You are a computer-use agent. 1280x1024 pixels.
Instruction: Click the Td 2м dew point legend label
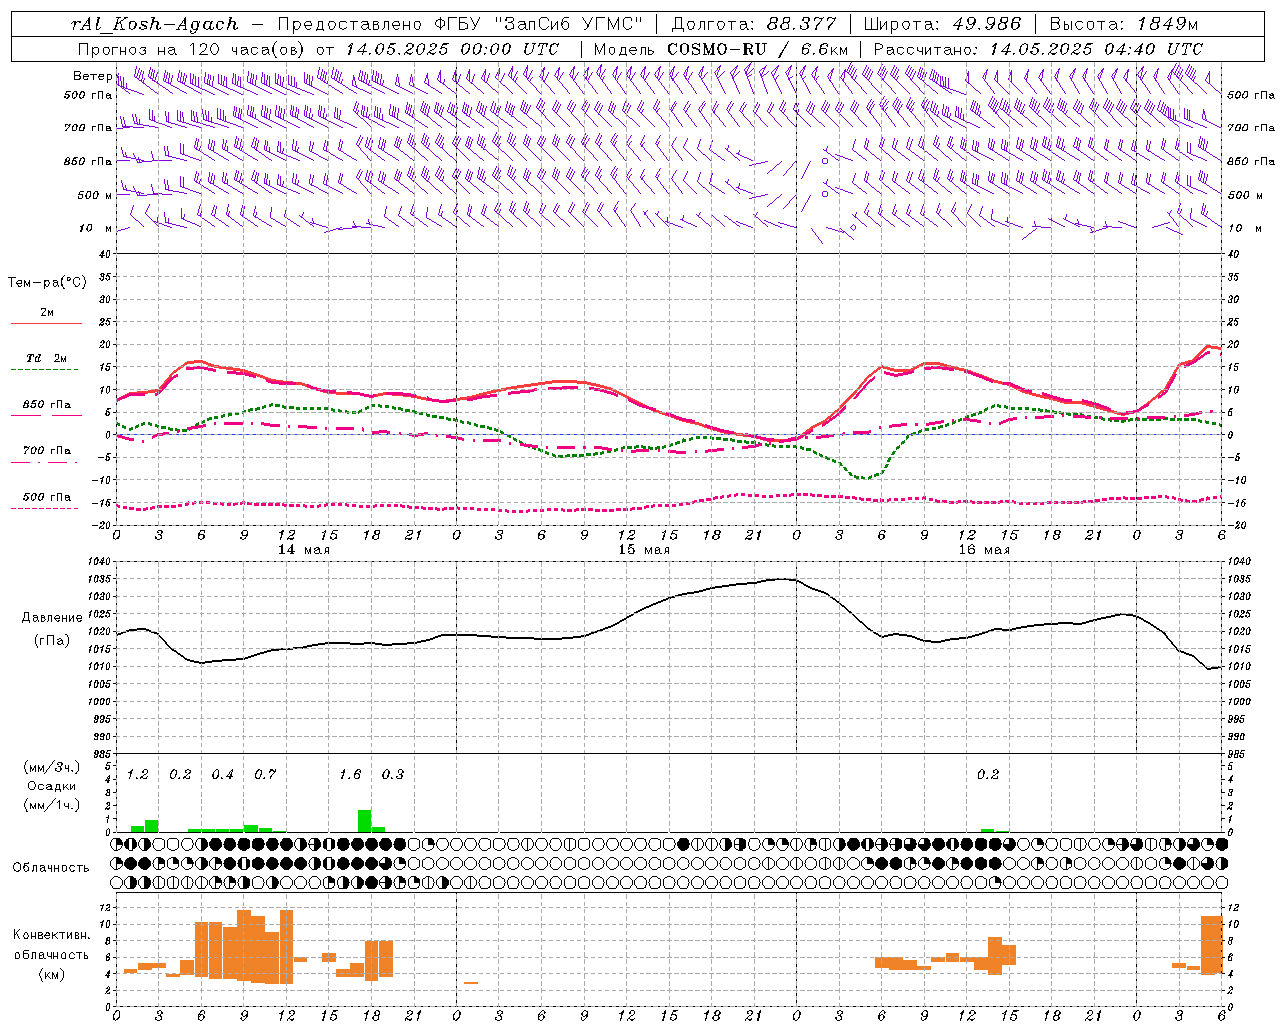(x=47, y=358)
